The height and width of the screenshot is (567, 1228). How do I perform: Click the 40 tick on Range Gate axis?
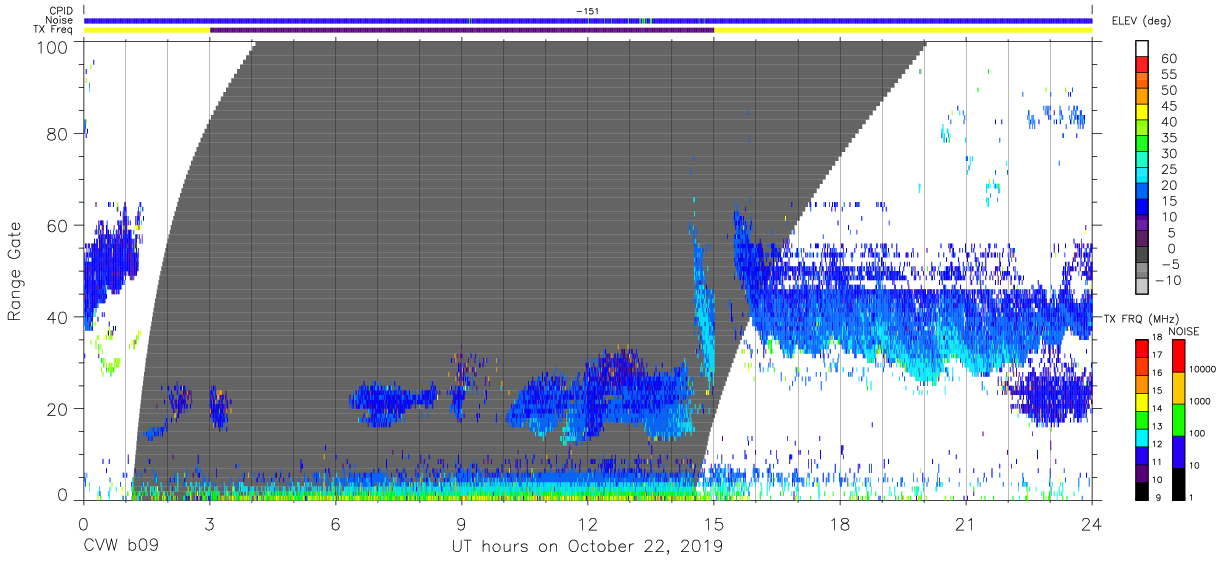(x=59, y=317)
